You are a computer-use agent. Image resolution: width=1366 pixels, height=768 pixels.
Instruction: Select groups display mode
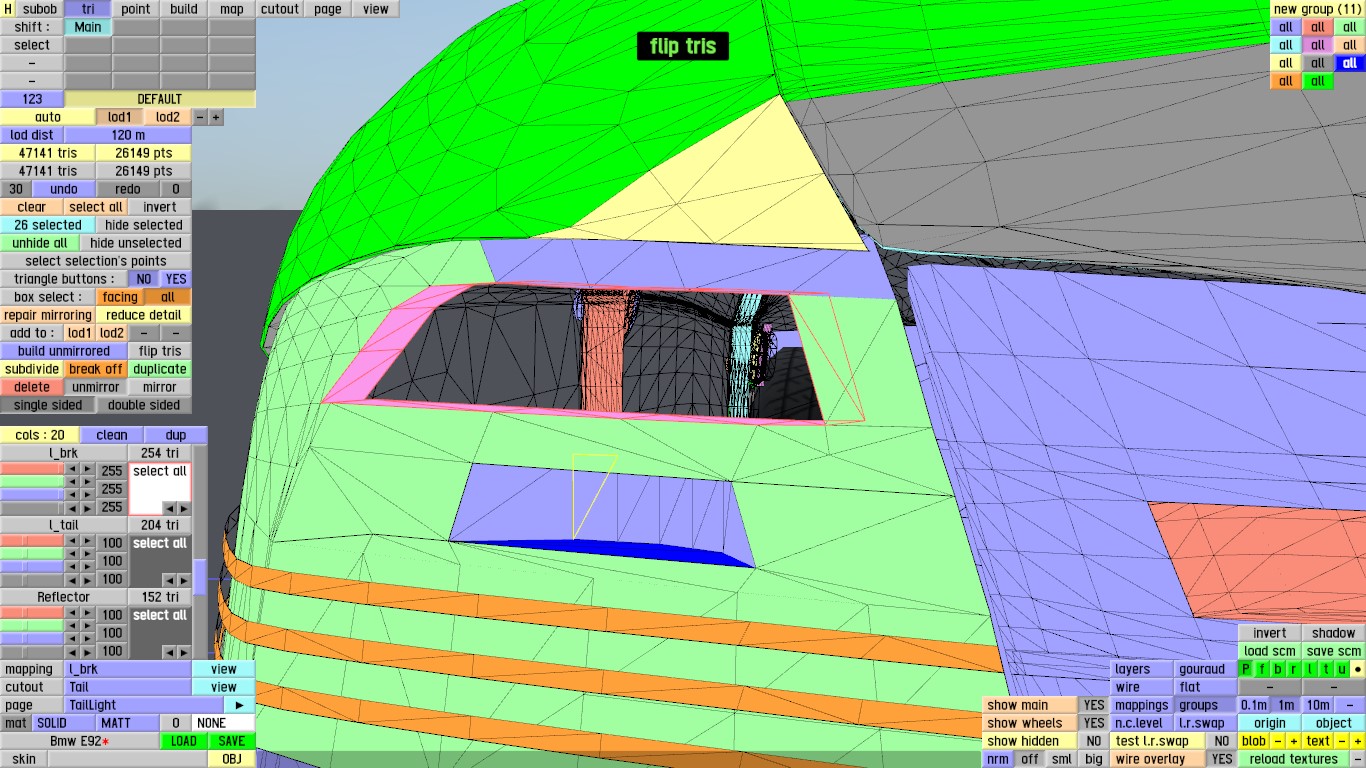[1205, 705]
